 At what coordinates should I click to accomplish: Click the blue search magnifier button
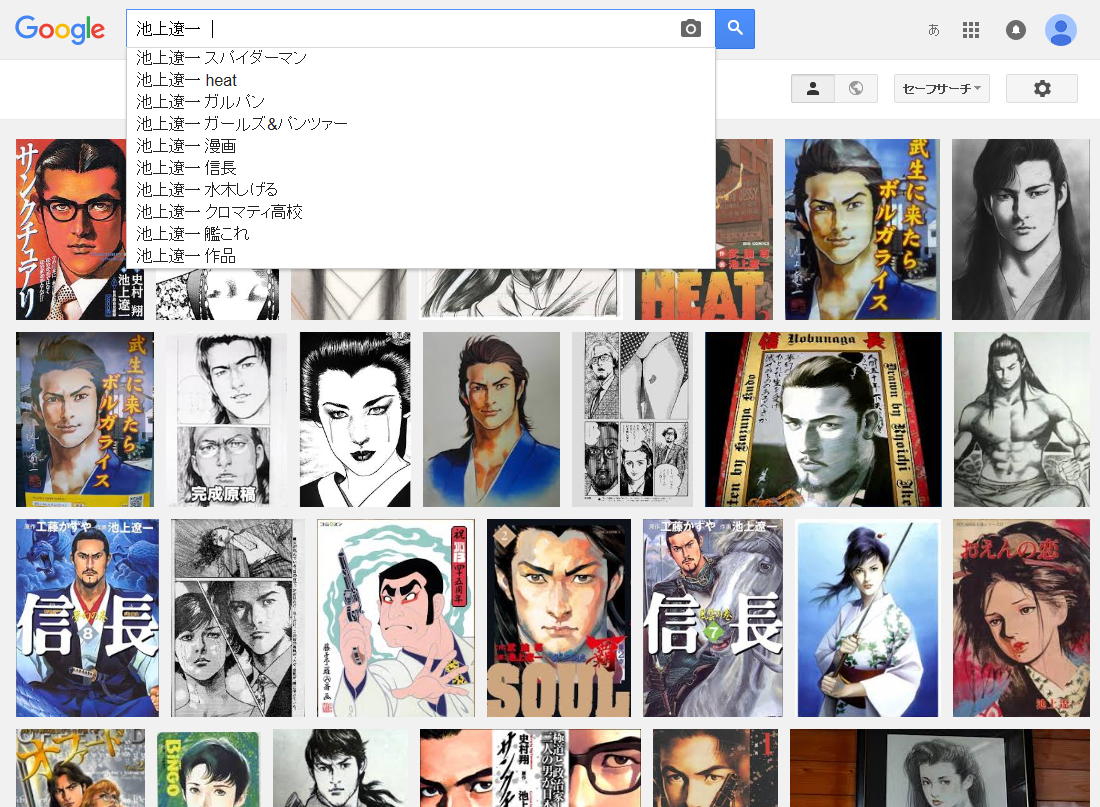tap(735, 29)
